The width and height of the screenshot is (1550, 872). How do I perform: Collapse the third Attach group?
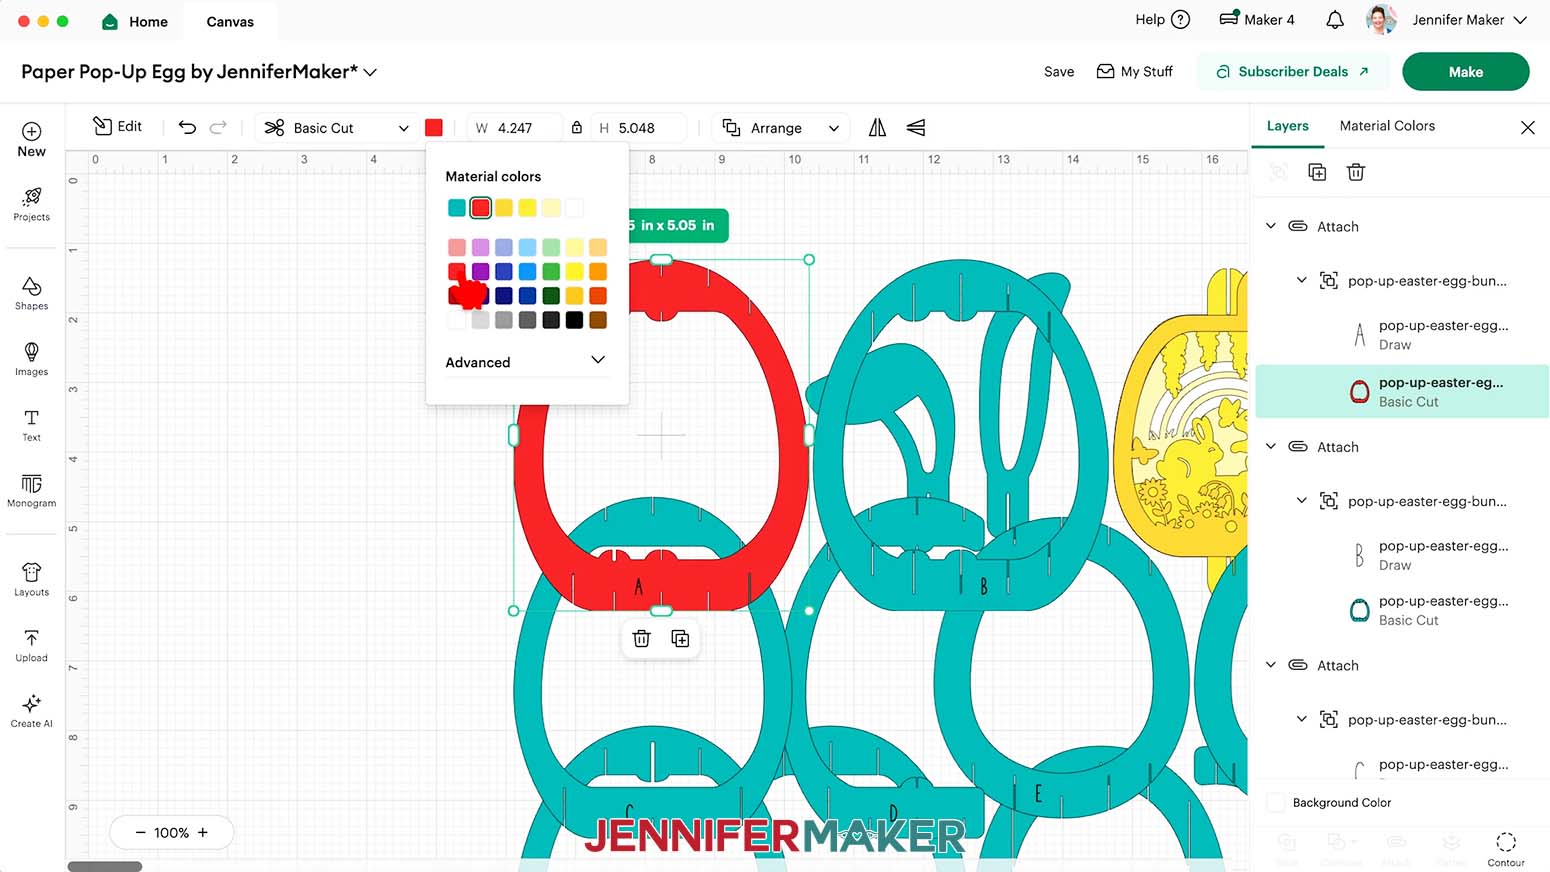pyautogui.click(x=1271, y=664)
